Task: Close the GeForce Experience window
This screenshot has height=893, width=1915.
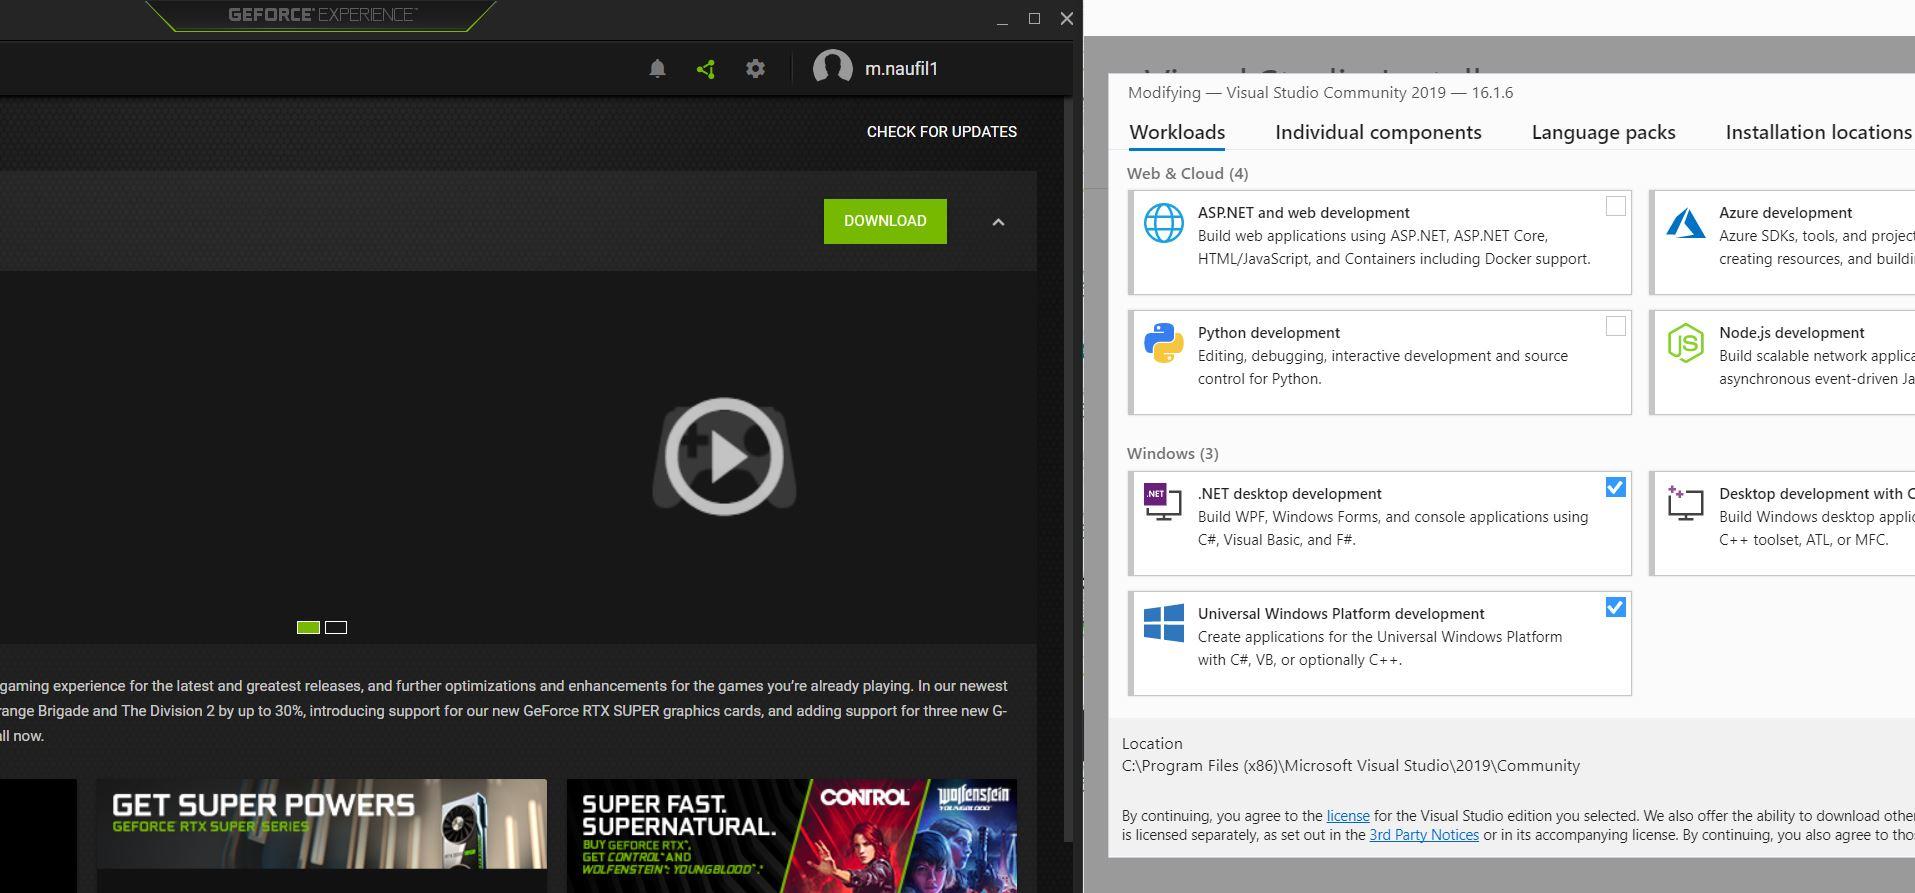Action: point(1067,18)
